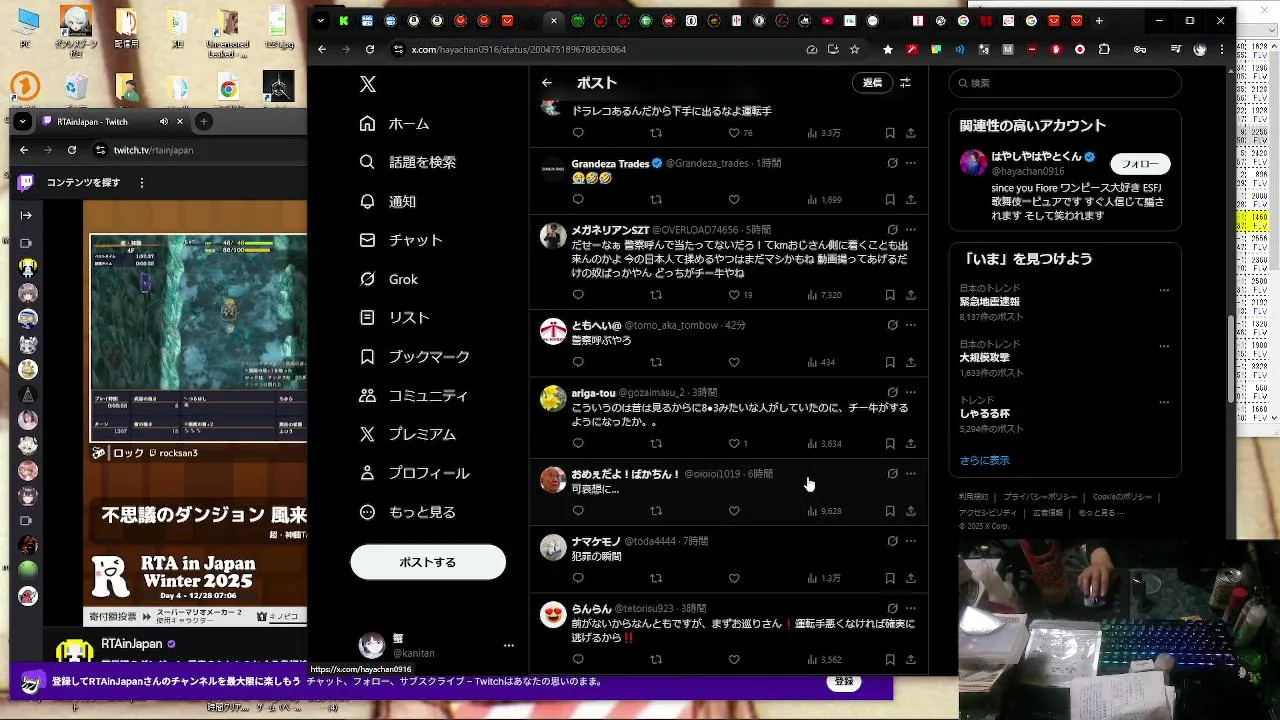
Task: Like the ariga-tou post
Action: [x=734, y=443]
